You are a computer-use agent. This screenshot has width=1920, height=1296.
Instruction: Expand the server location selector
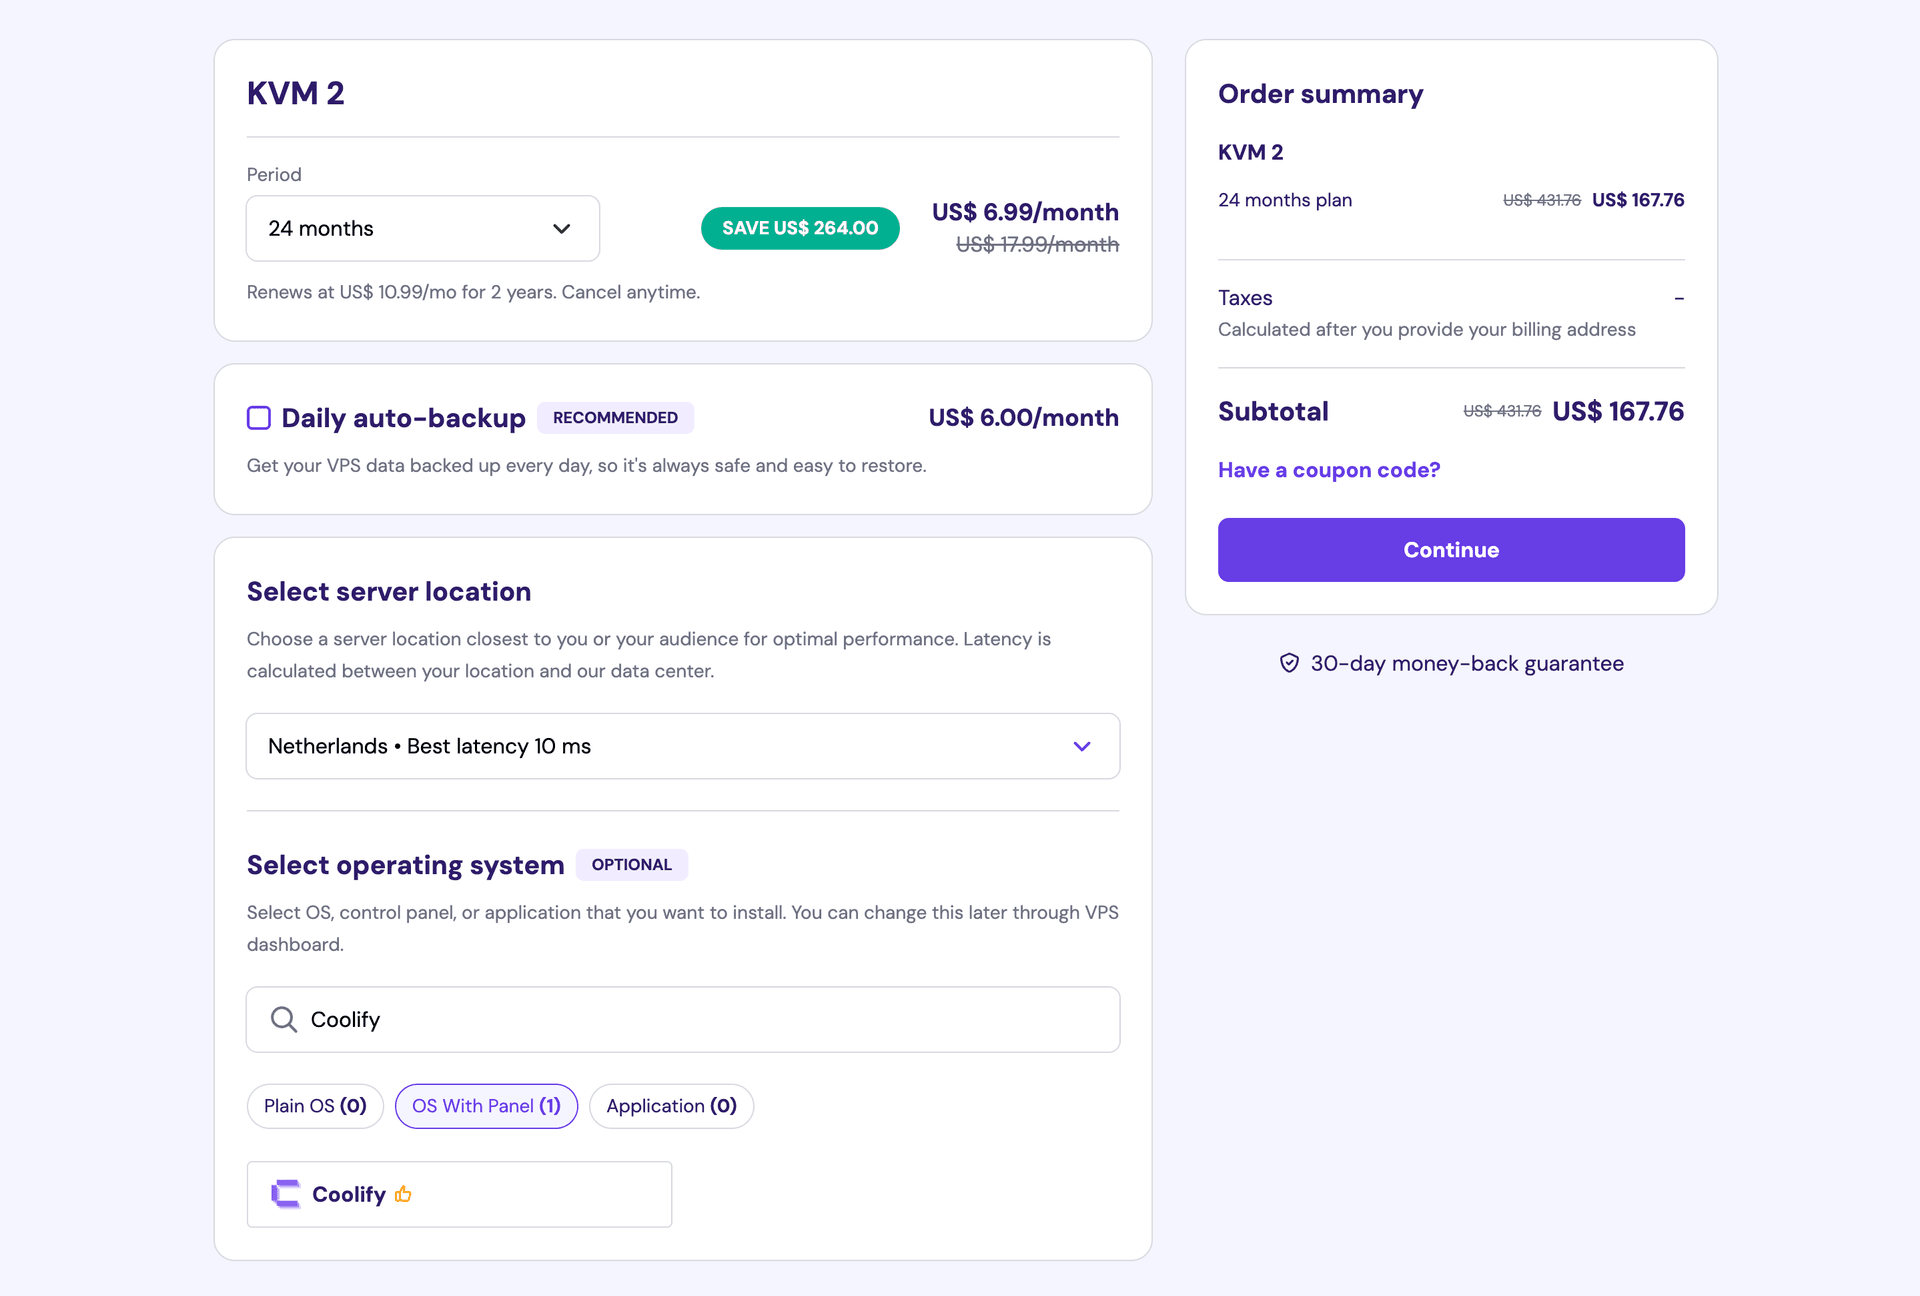pos(683,746)
